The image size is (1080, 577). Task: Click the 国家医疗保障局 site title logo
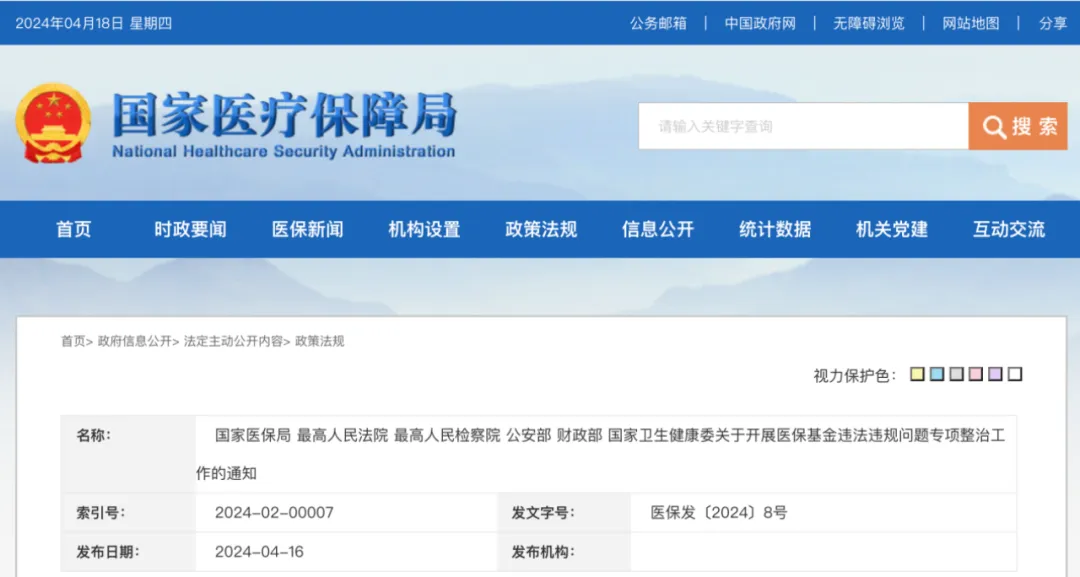[284, 125]
